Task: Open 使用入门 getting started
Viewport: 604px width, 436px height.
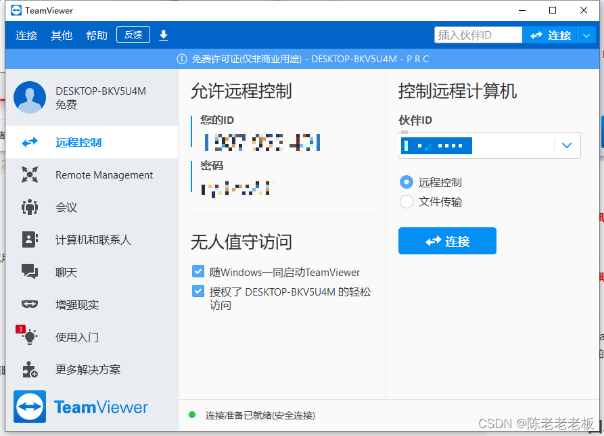Action: pos(92,337)
